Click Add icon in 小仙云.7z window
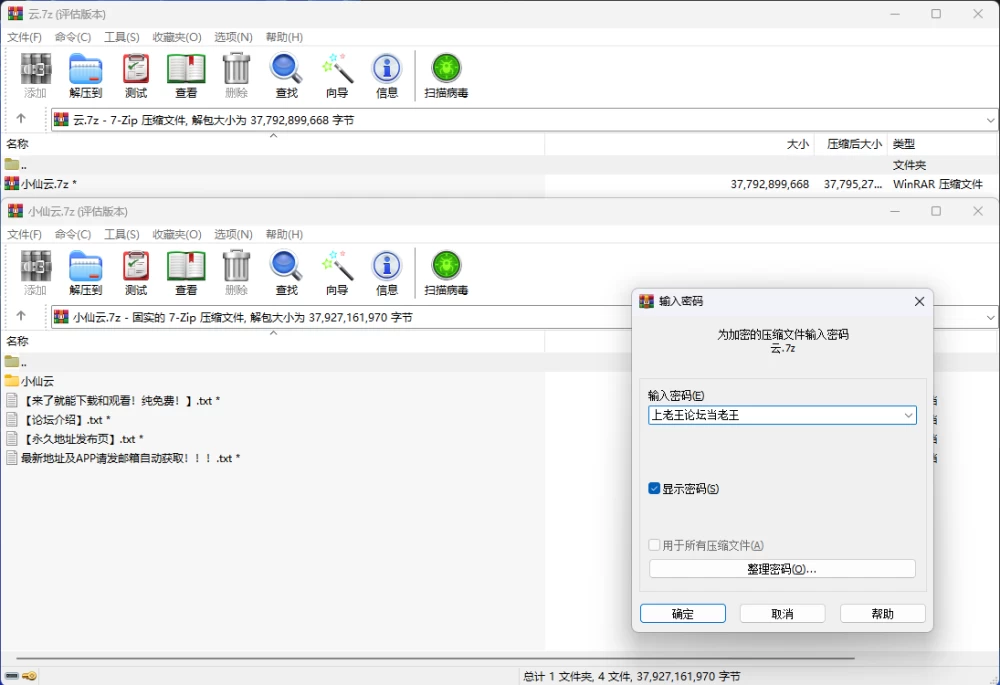1000x685 pixels. tap(35, 272)
